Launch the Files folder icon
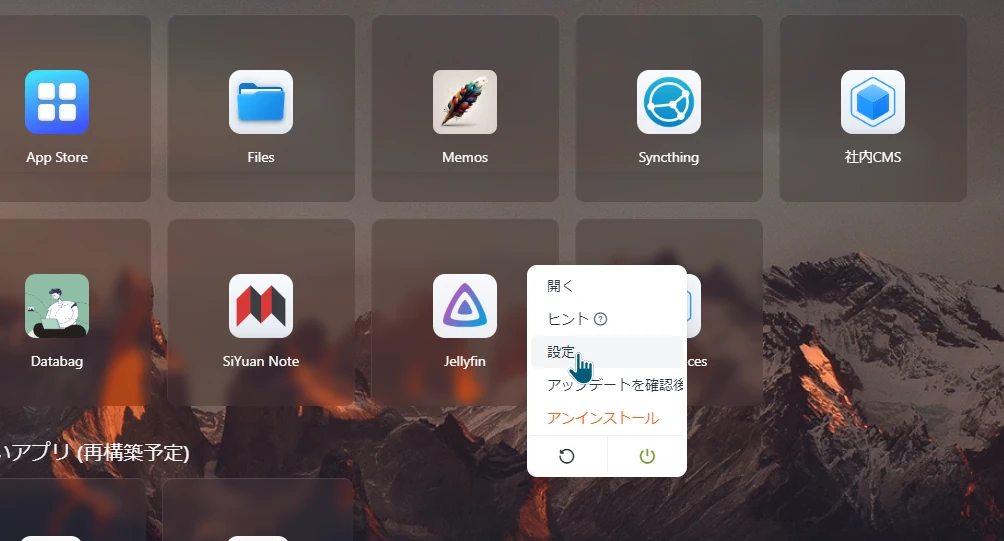 click(x=261, y=102)
